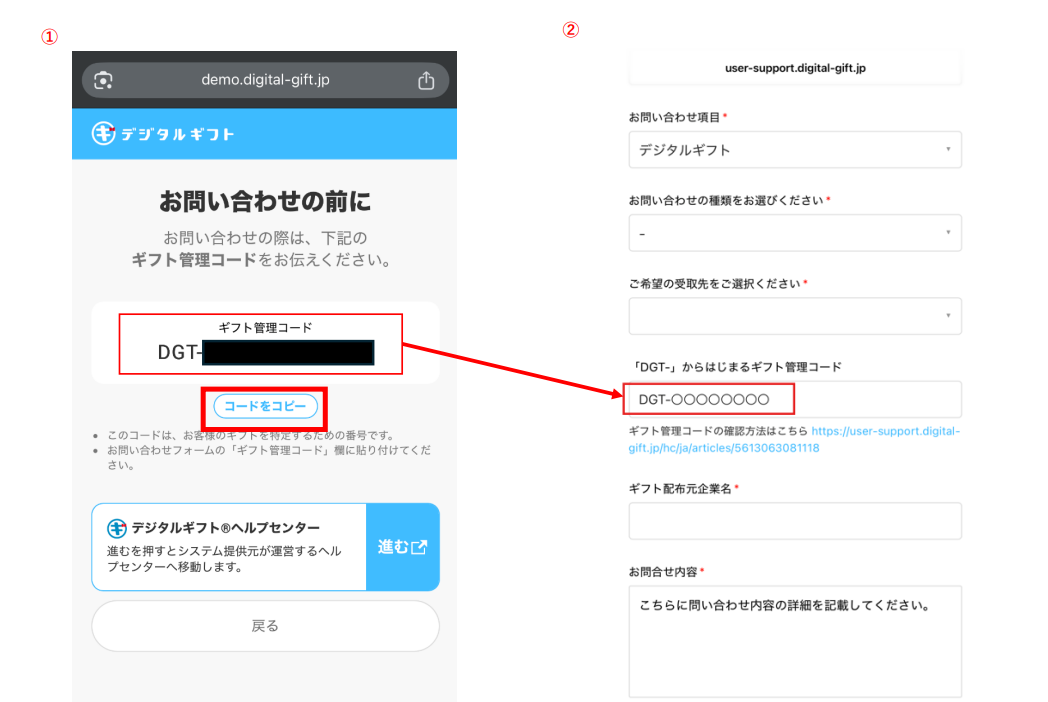Click the DGT- gift management code input field
The image size is (1048, 702).
click(x=795, y=399)
